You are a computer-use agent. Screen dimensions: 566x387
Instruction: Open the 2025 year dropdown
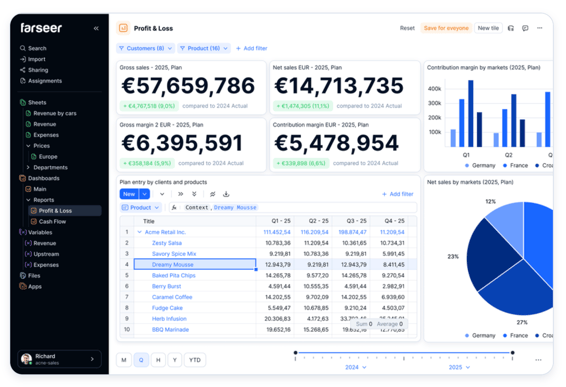click(x=459, y=367)
